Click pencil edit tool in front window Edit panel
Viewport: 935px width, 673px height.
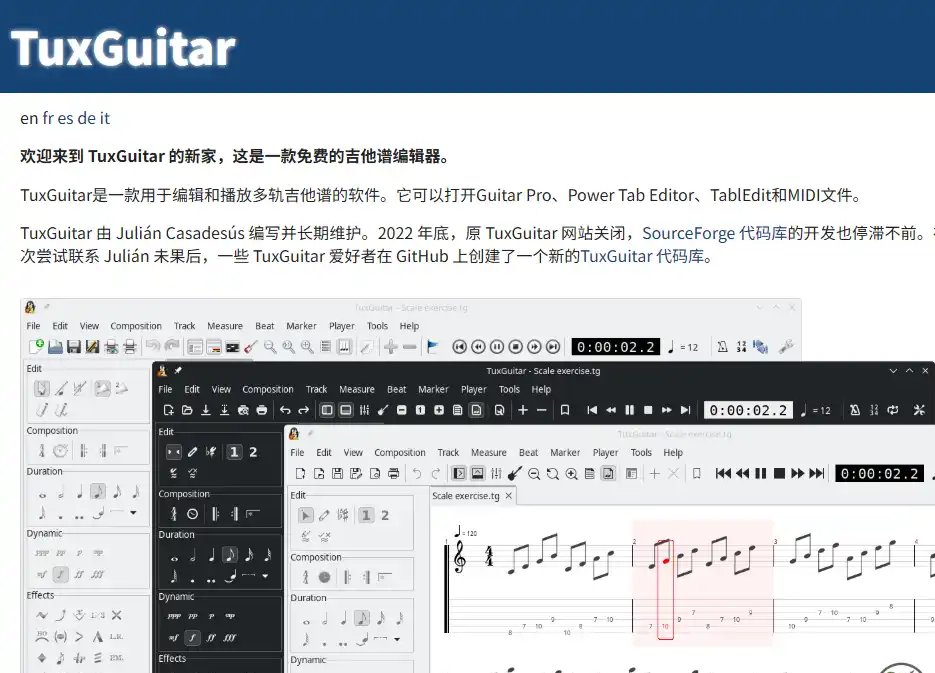point(324,515)
